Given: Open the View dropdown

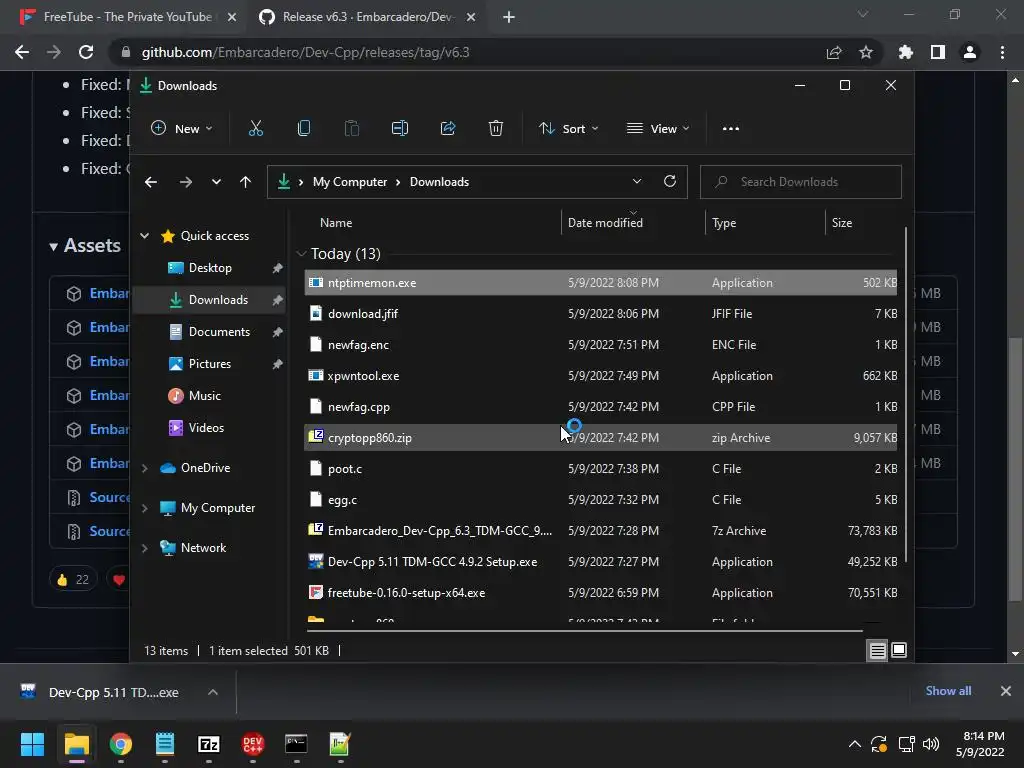Looking at the screenshot, I should [658, 129].
